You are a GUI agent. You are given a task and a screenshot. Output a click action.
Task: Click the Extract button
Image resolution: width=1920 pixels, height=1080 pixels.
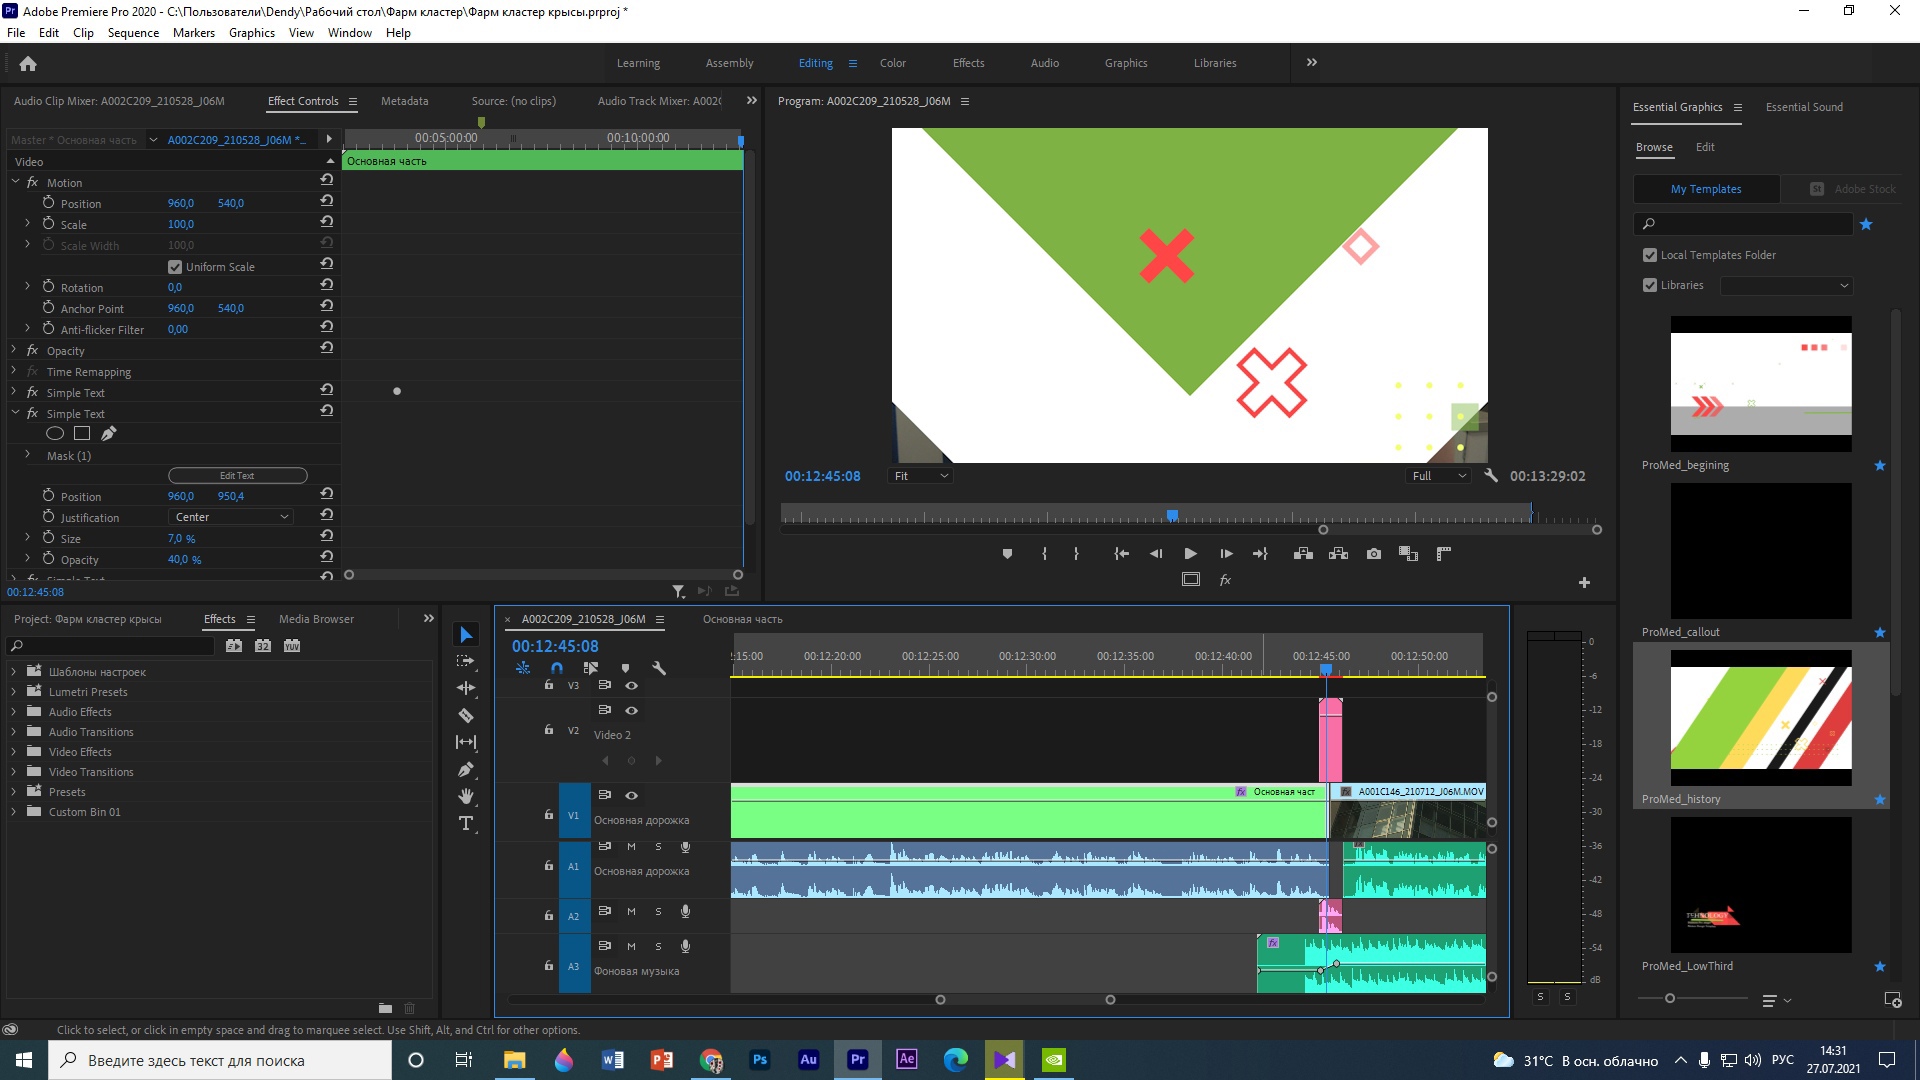pos(1338,554)
